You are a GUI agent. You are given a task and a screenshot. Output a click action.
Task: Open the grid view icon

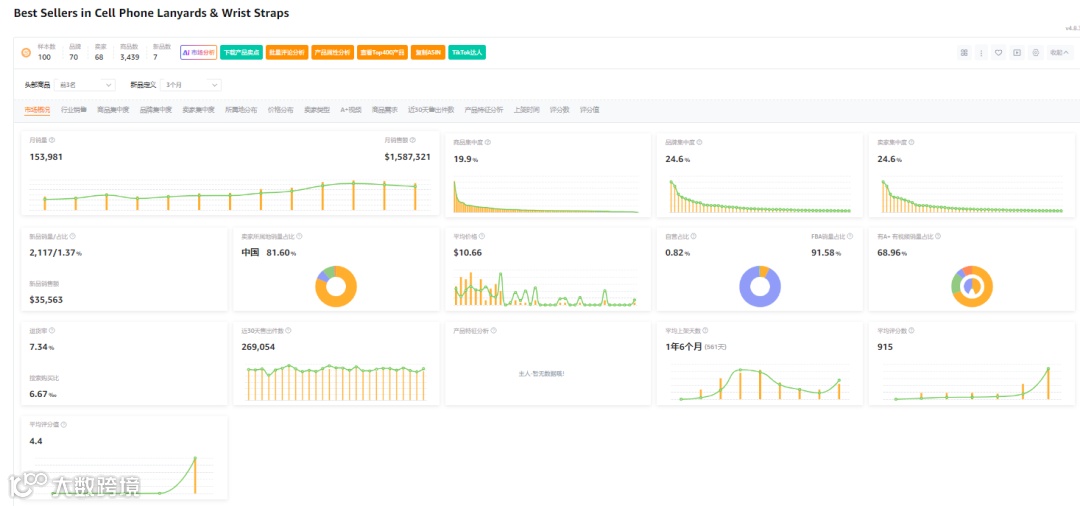964,52
